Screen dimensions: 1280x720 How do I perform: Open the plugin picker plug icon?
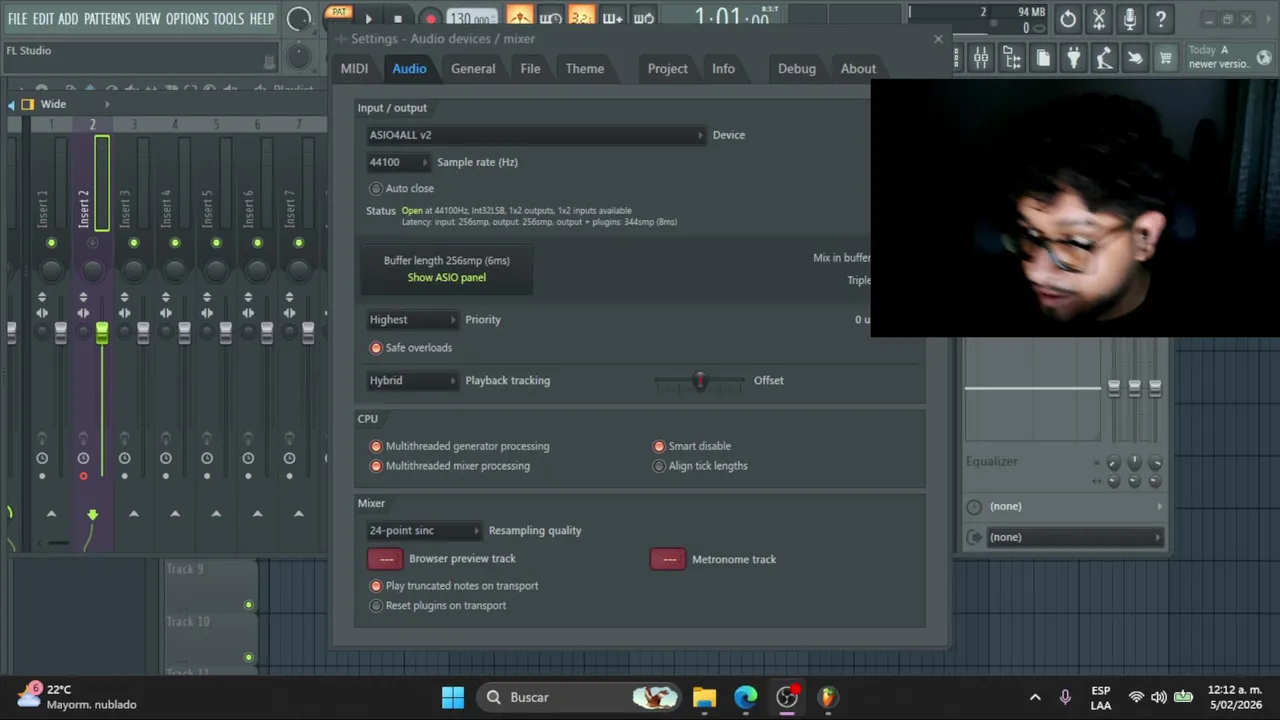point(1074,59)
